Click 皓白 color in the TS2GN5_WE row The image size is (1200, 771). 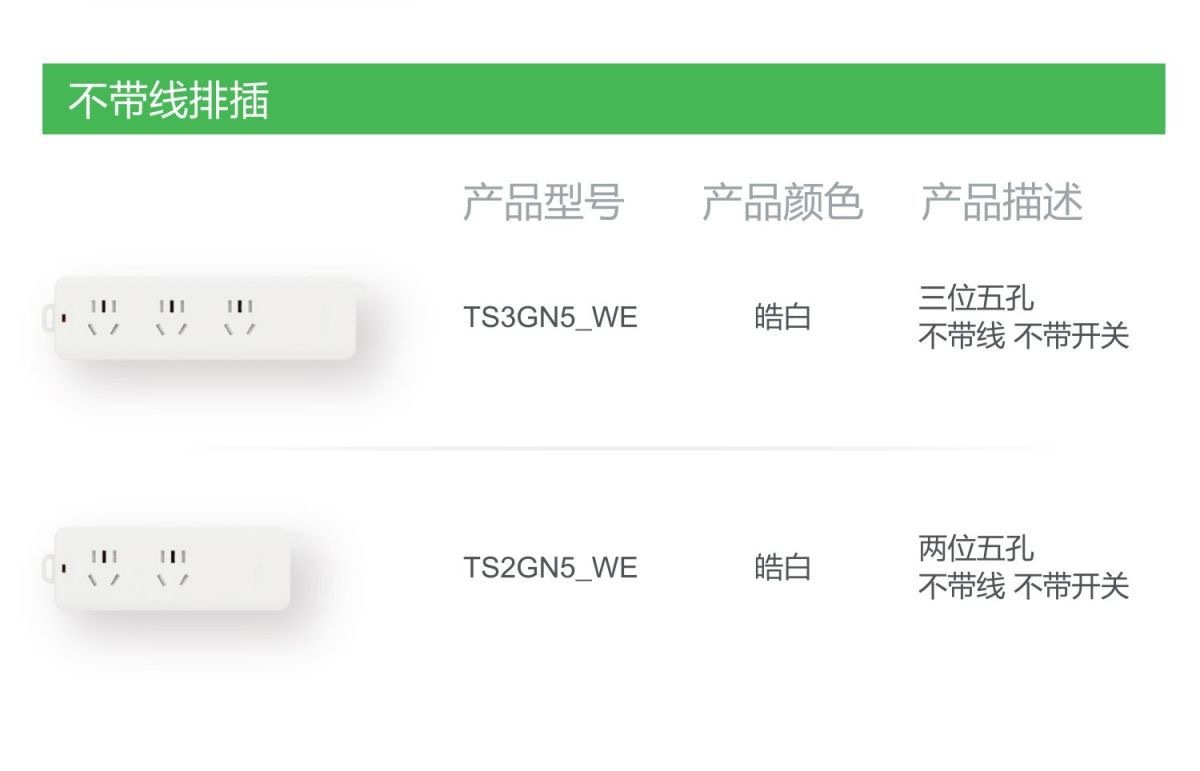click(782, 568)
